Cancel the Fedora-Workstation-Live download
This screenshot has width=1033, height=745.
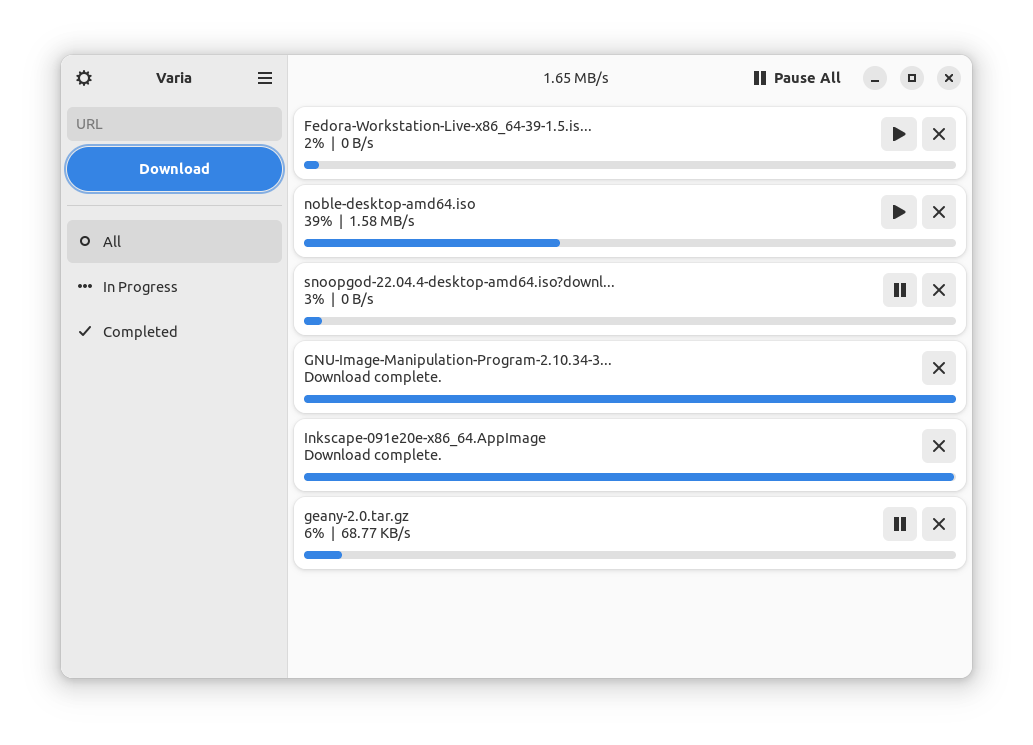938,133
